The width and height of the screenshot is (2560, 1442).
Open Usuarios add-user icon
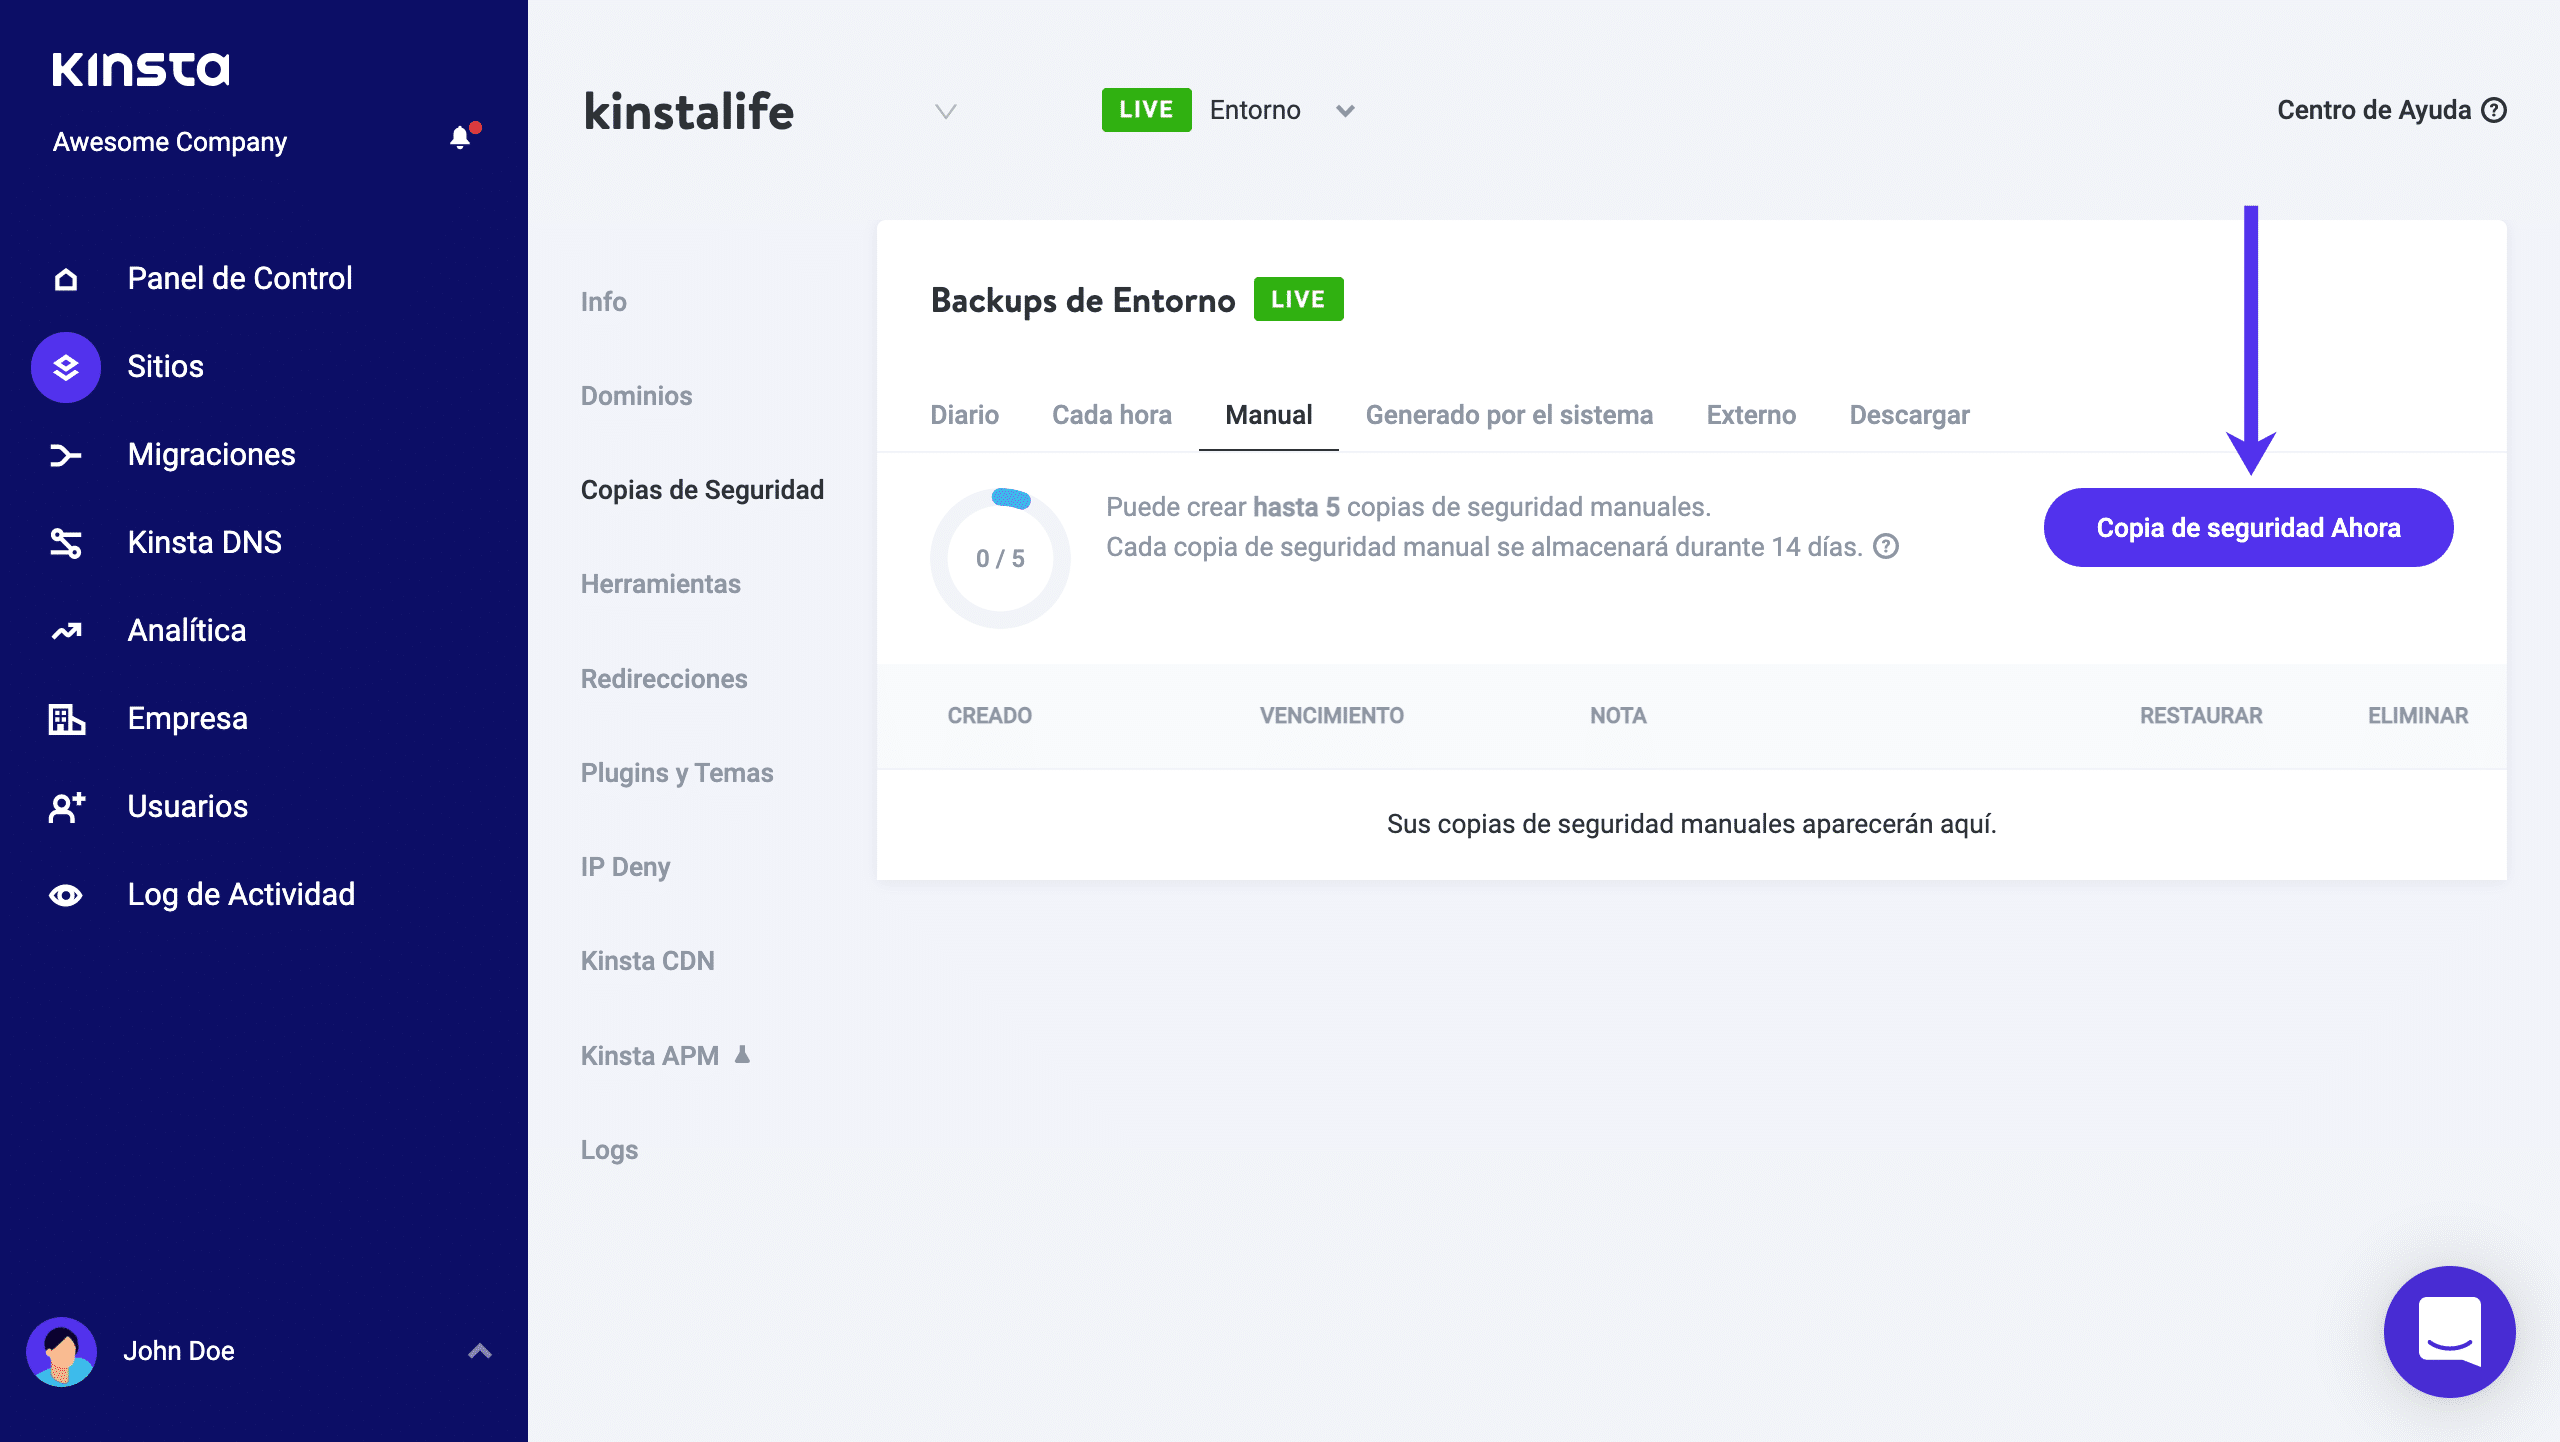click(66, 807)
